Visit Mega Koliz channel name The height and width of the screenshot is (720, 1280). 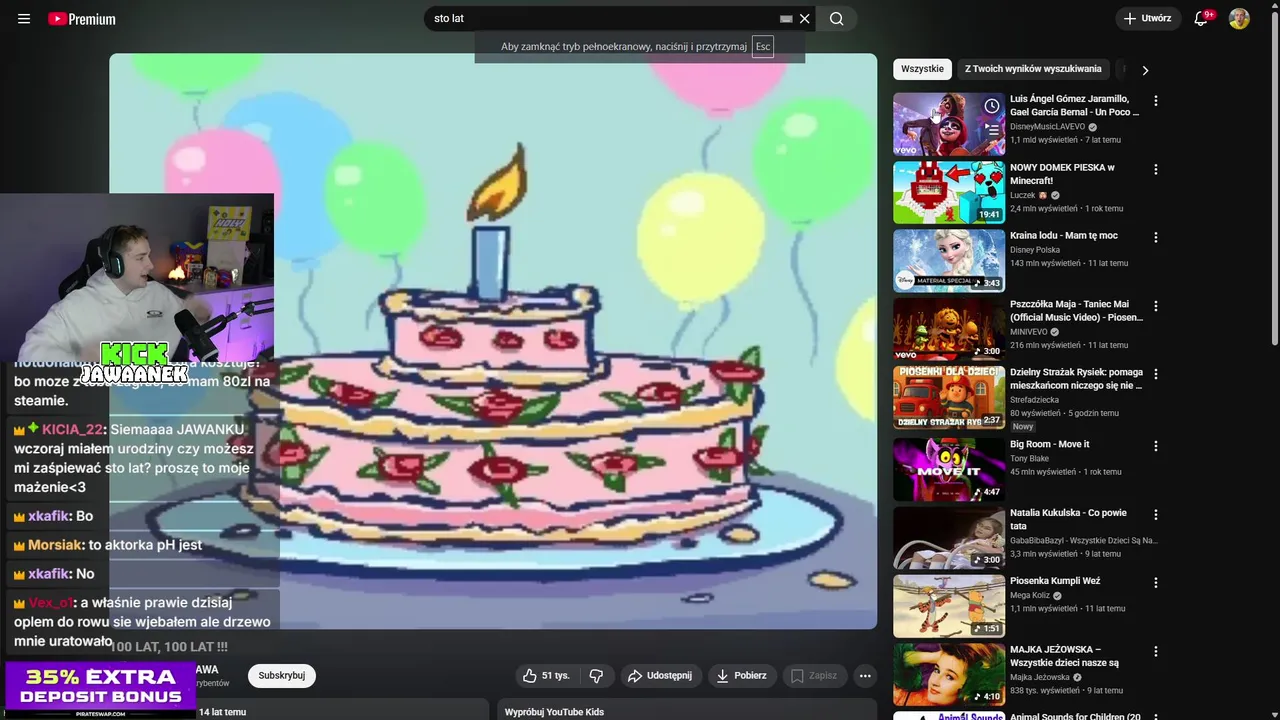[1030, 595]
